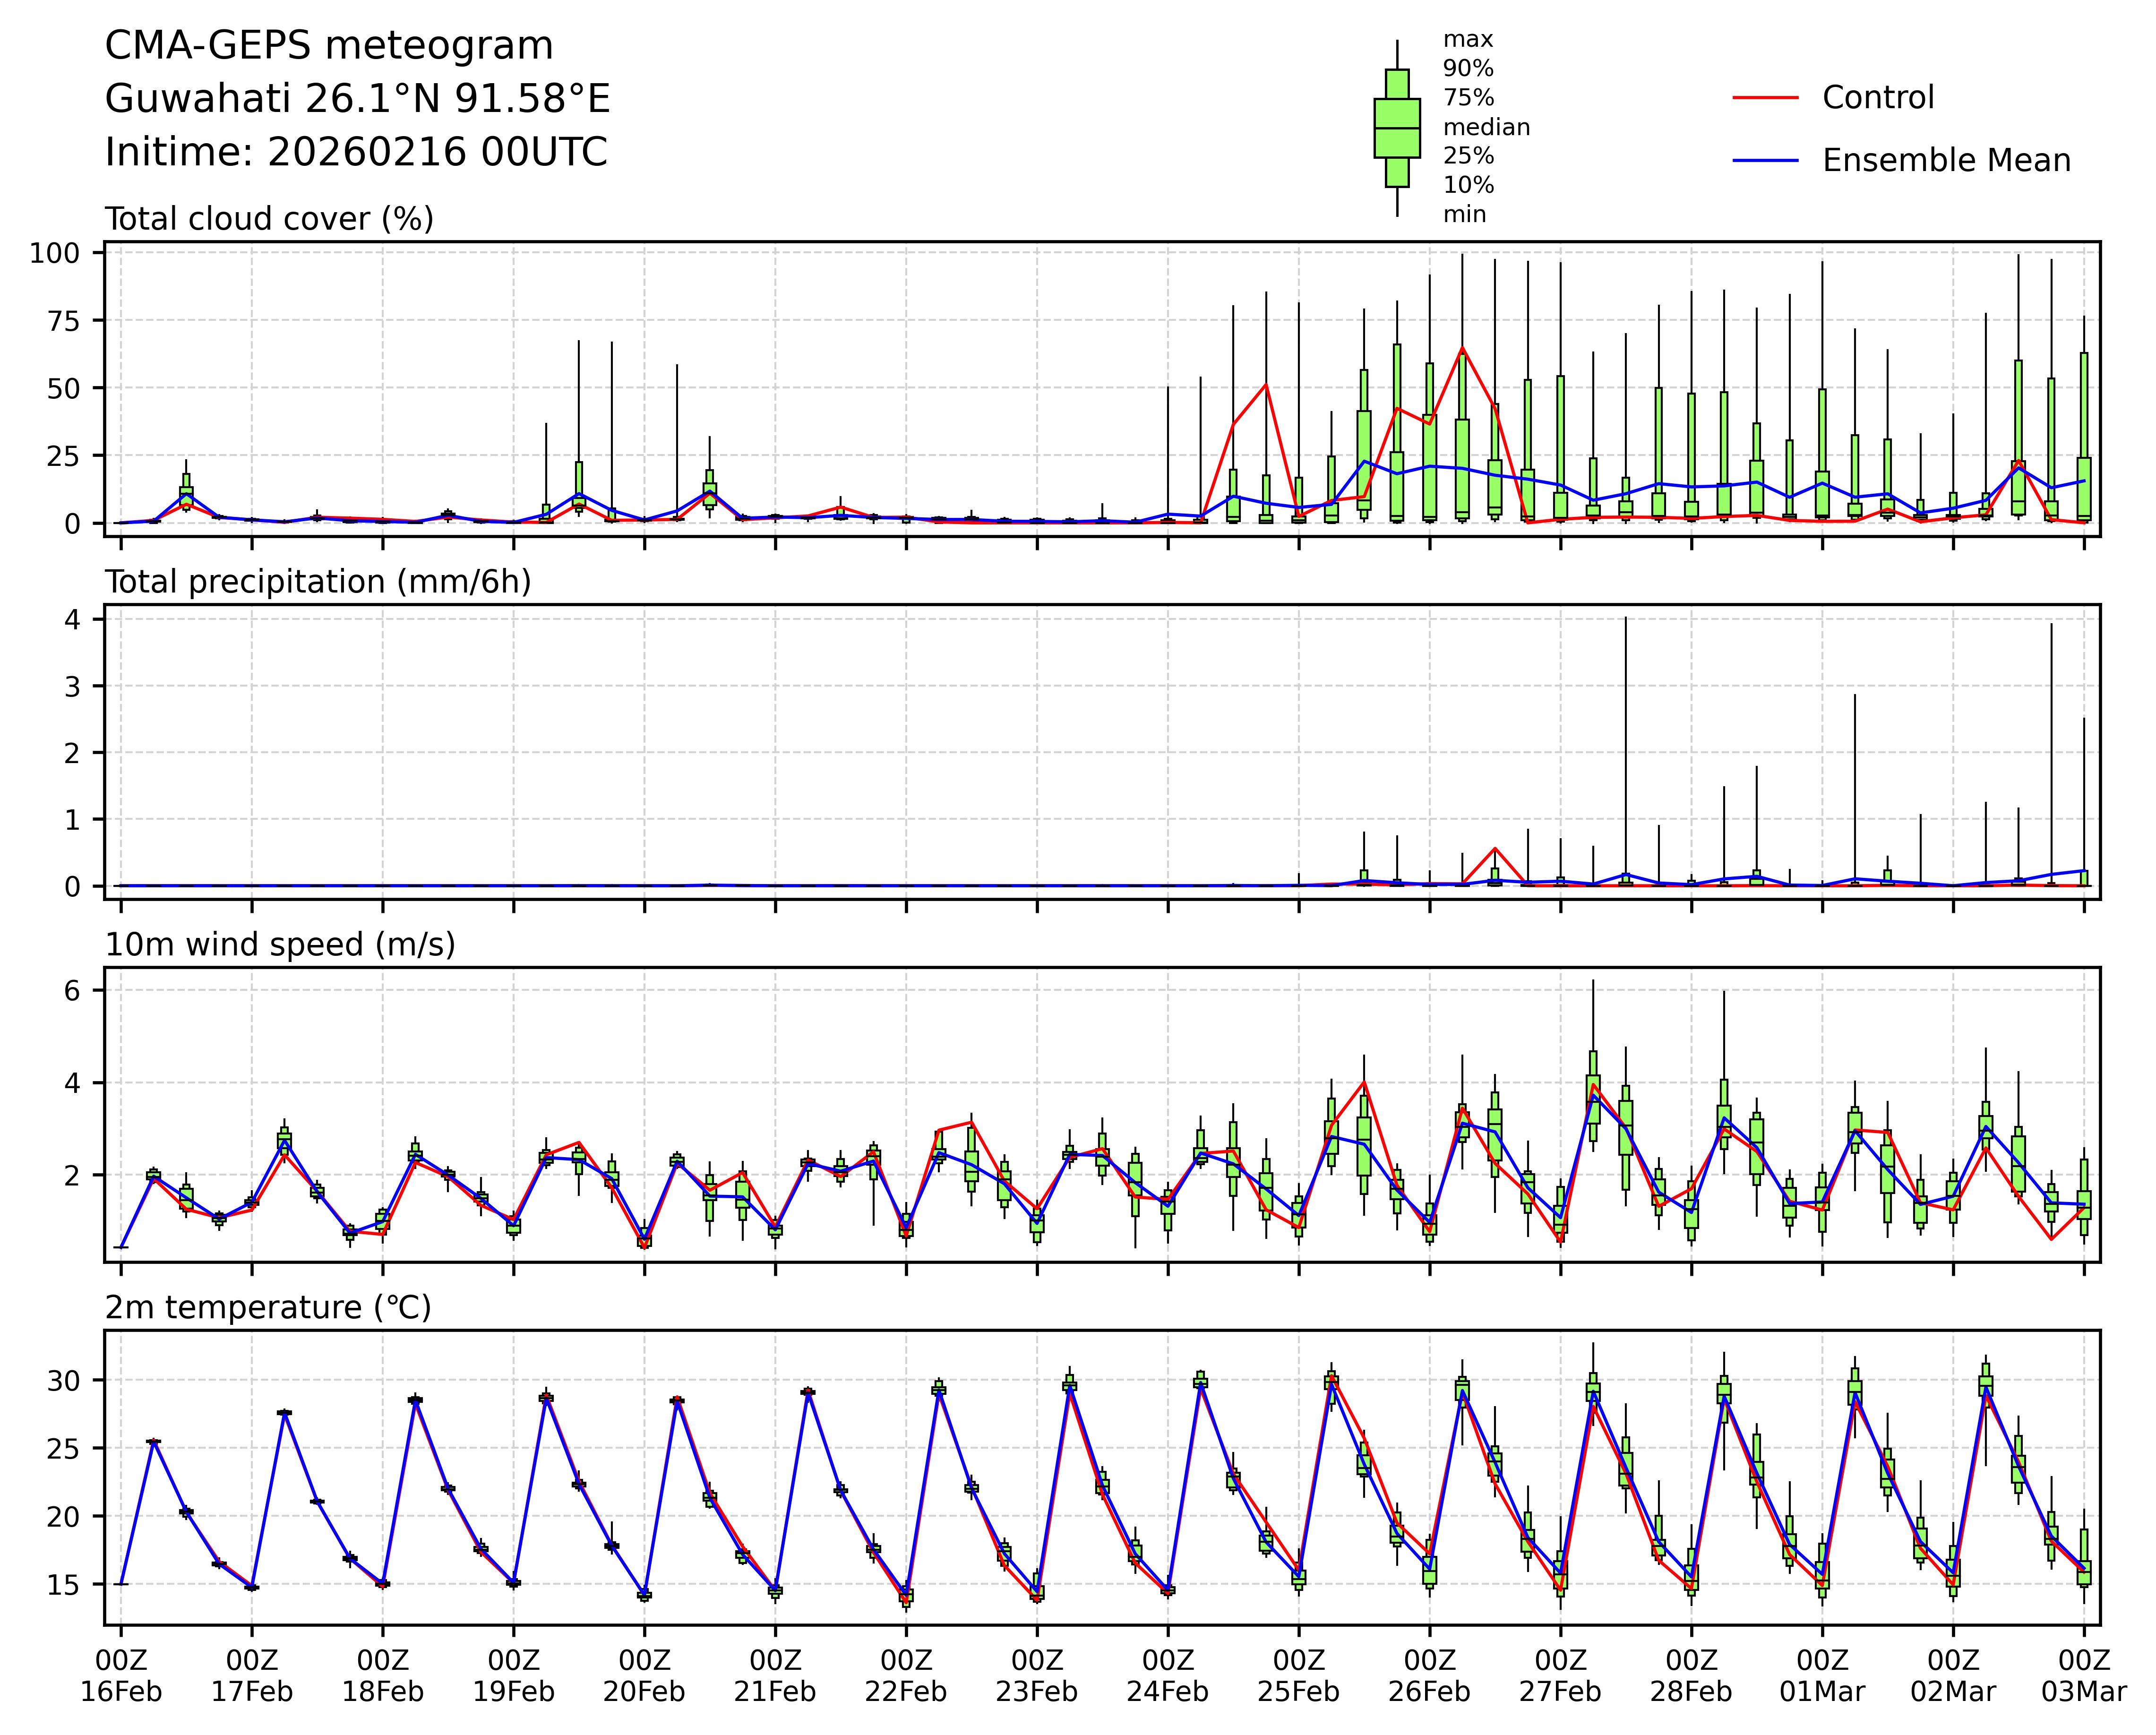Click the Total precipitation panel title

pyautogui.click(x=318, y=582)
